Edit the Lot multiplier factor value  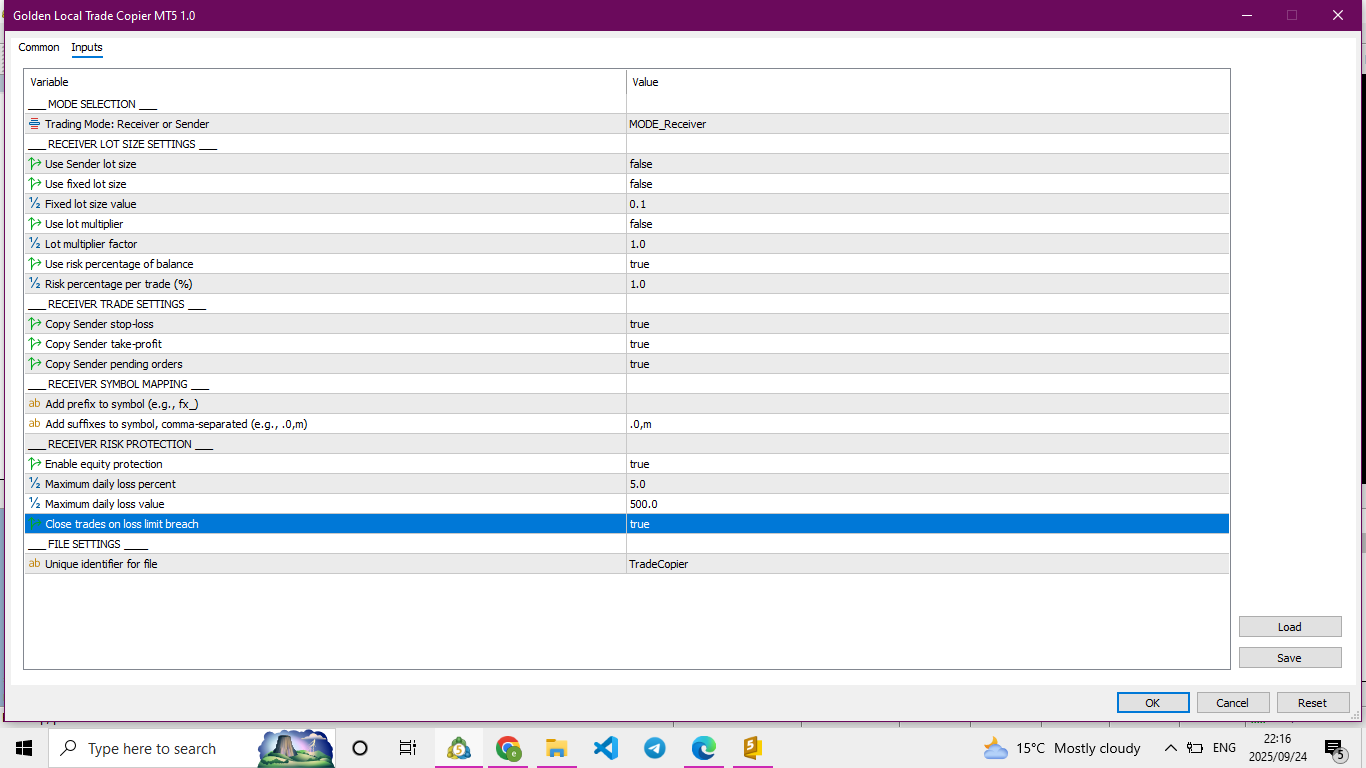tap(928, 244)
